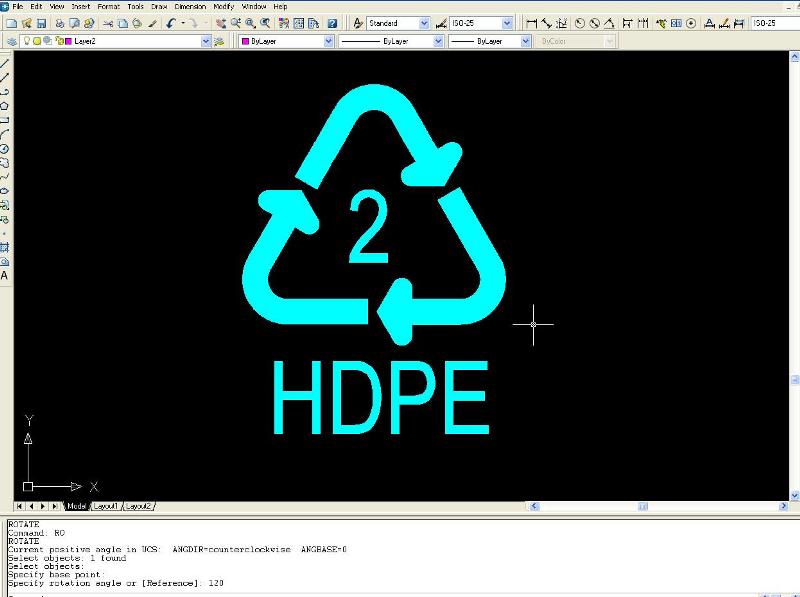This screenshot has width=800, height=597.
Task: Click the ISO-25 field on the far-right Dimension toolbar
Action: click(x=775, y=23)
